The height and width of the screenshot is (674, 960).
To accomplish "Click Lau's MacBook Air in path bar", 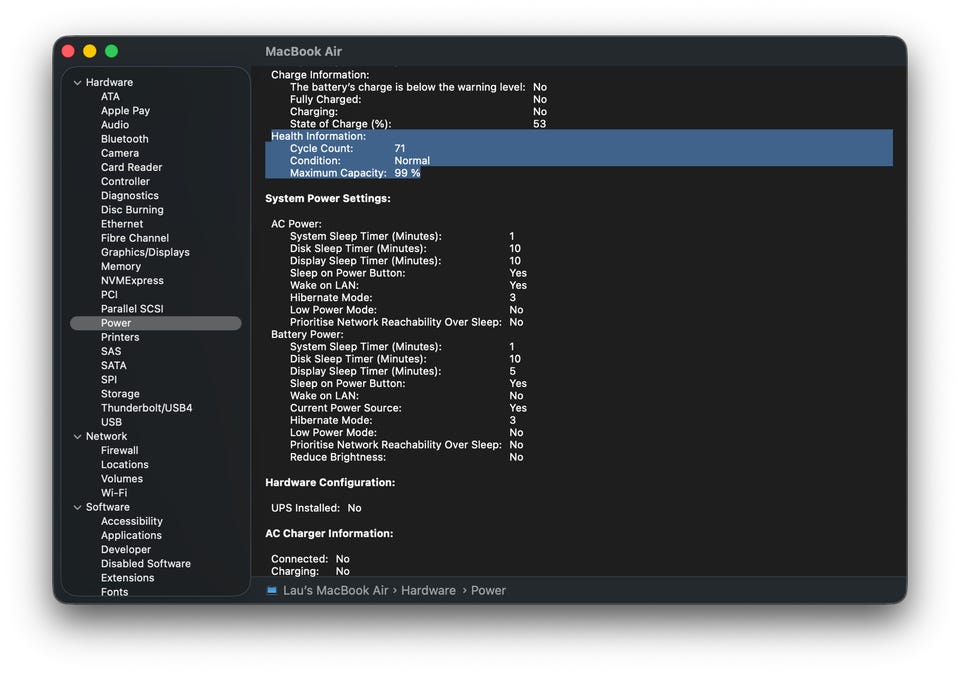I will click(x=335, y=591).
